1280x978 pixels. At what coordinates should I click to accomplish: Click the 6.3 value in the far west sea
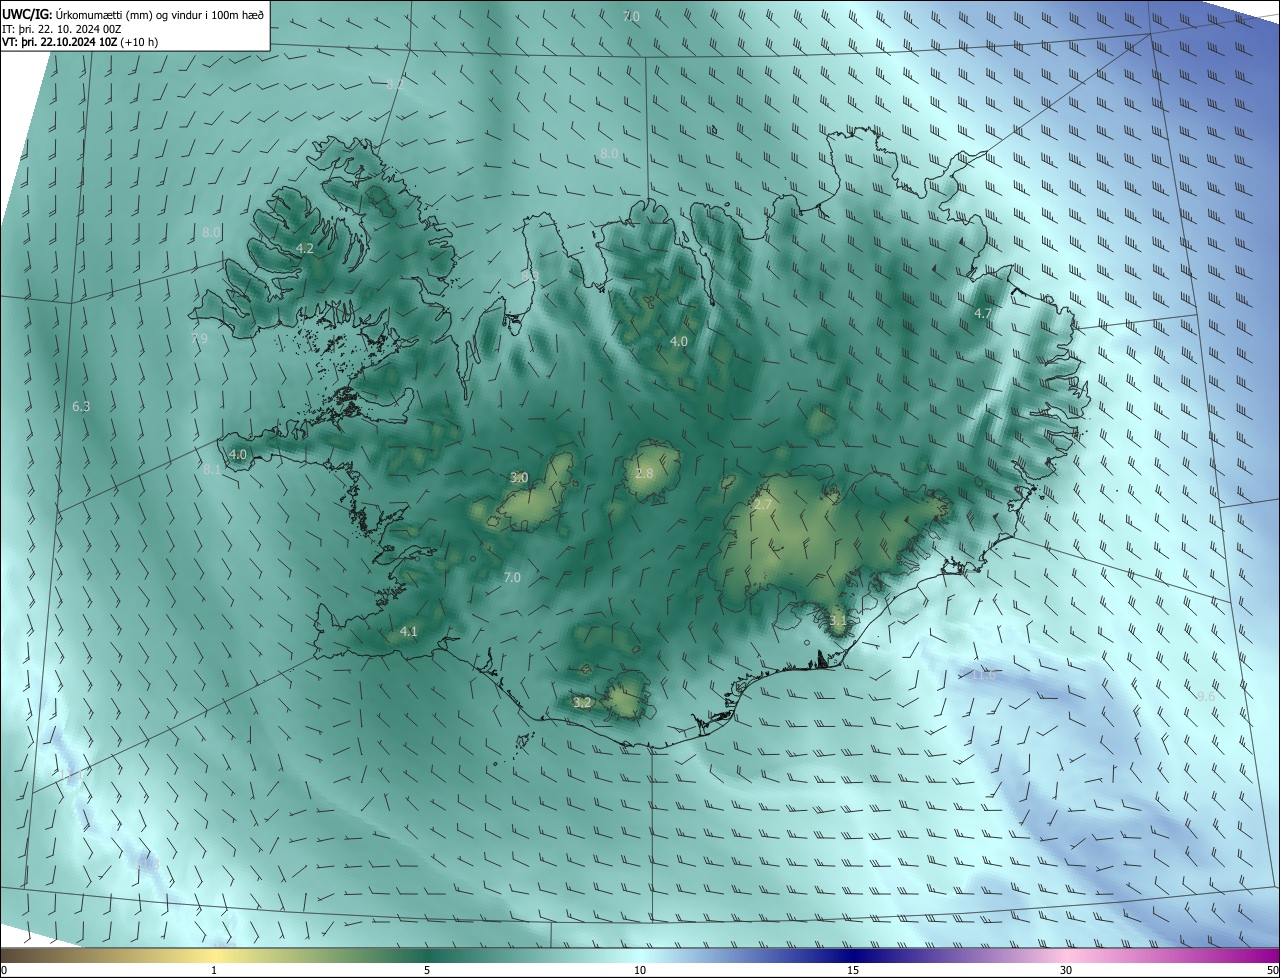(x=81, y=406)
